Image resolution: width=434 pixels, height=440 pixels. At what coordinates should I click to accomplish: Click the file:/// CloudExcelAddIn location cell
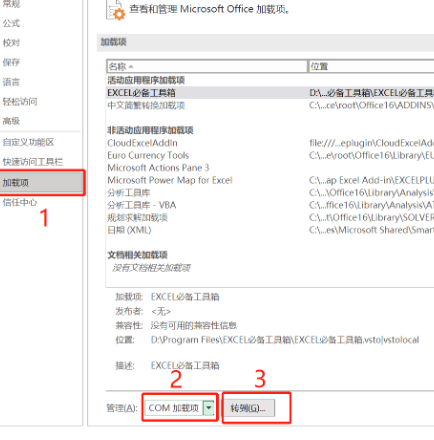click(x=371, y=143)
